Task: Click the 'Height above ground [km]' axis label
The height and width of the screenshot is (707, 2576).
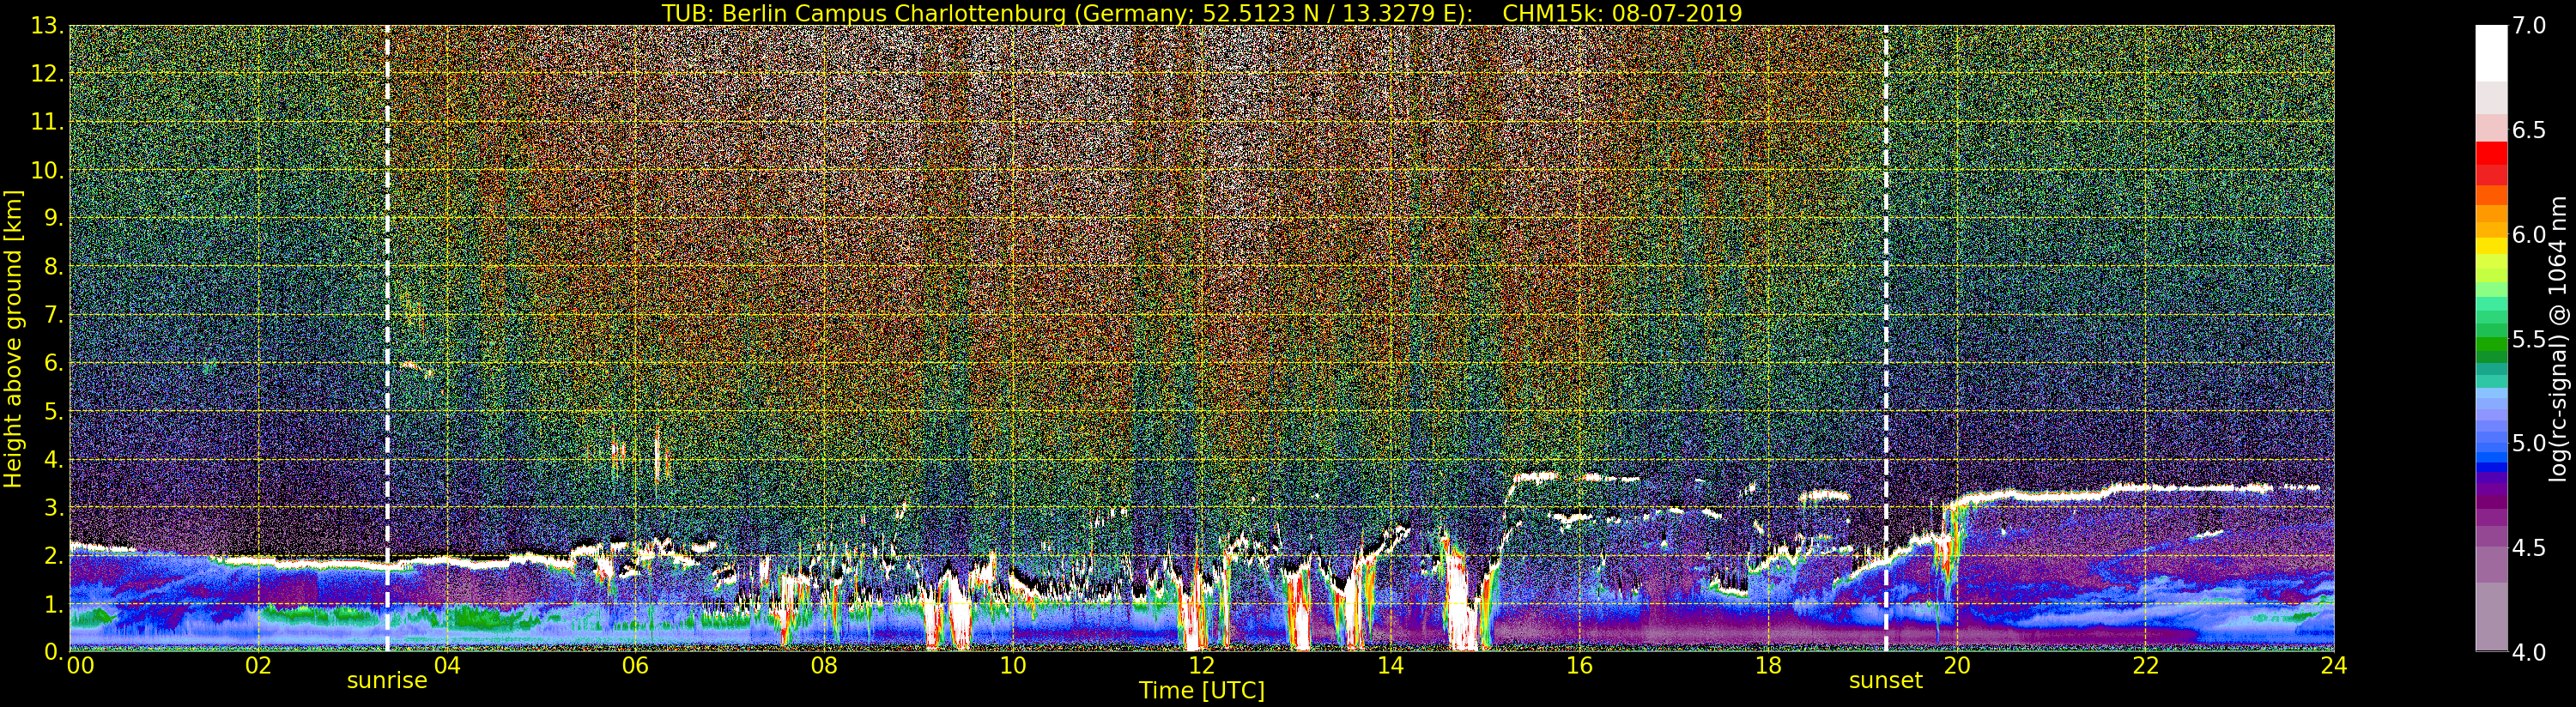Action: click(x=13, y=339)
